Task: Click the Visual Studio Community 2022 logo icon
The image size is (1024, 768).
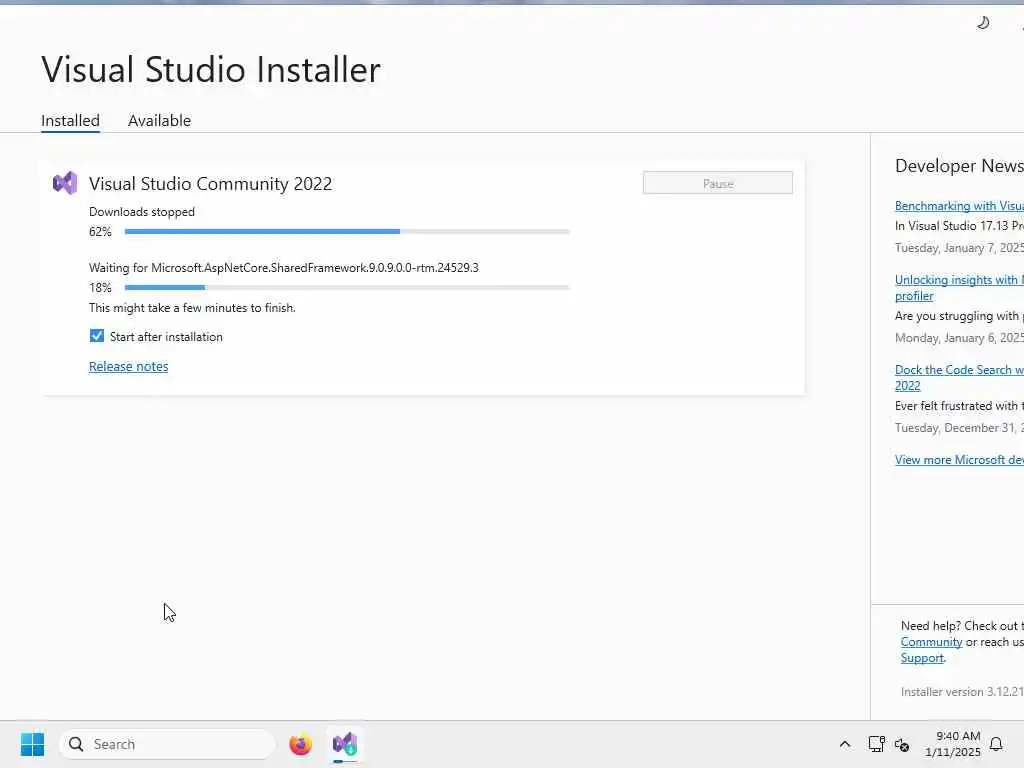Action: pyautogui.click(x=65, y=183)
